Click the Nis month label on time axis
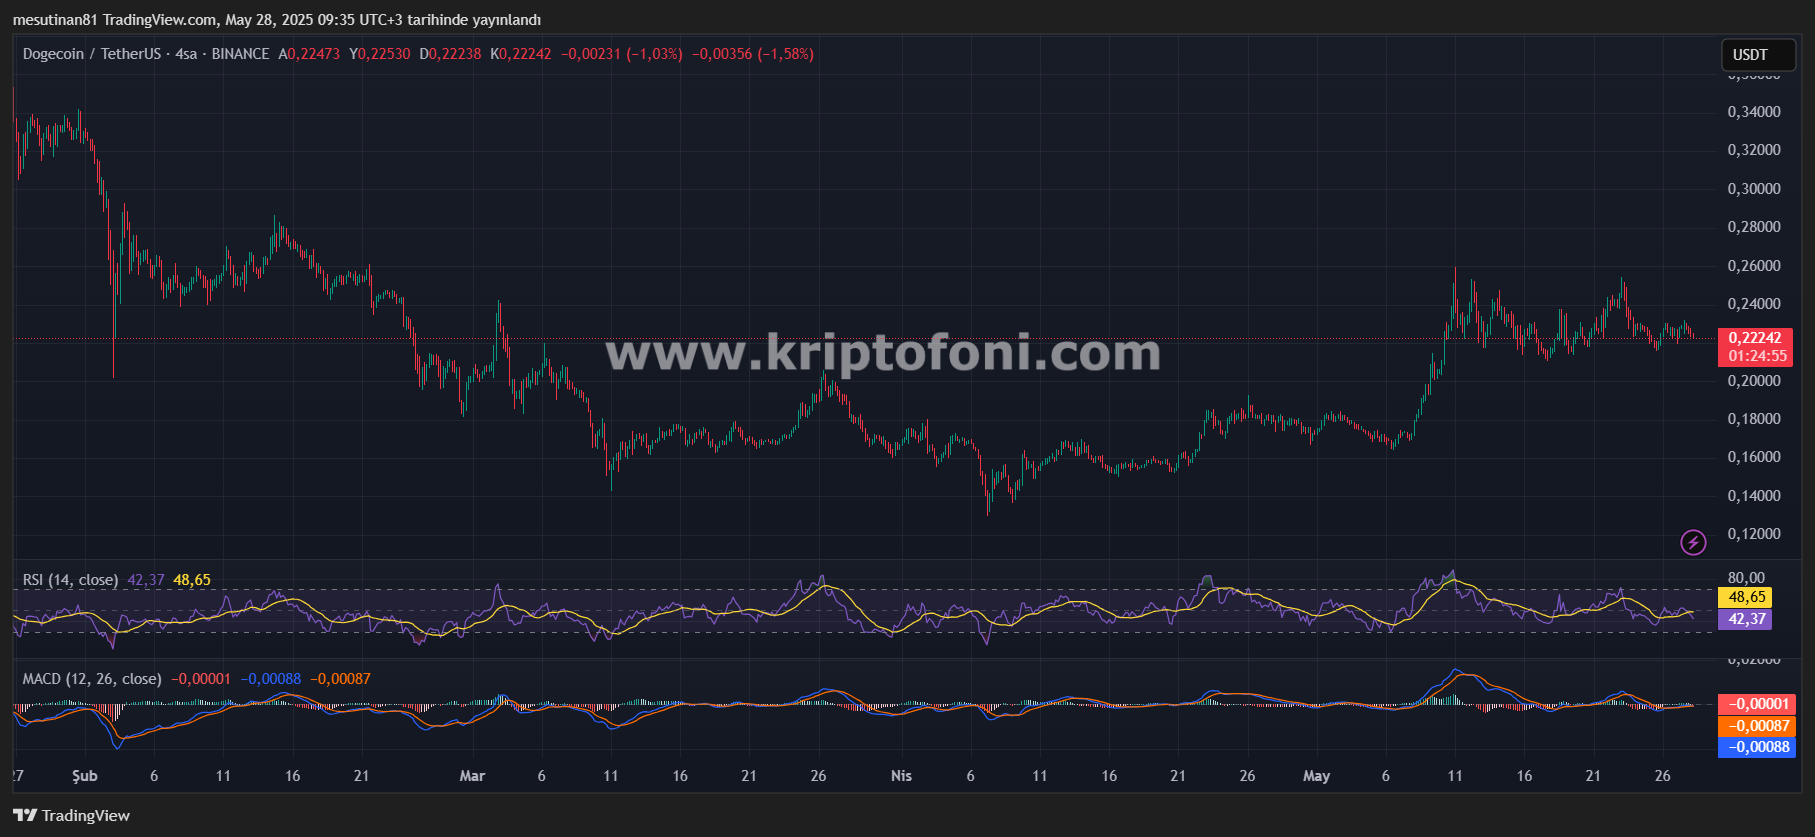This screenshot has height=837, width=1815. (901, 776)
